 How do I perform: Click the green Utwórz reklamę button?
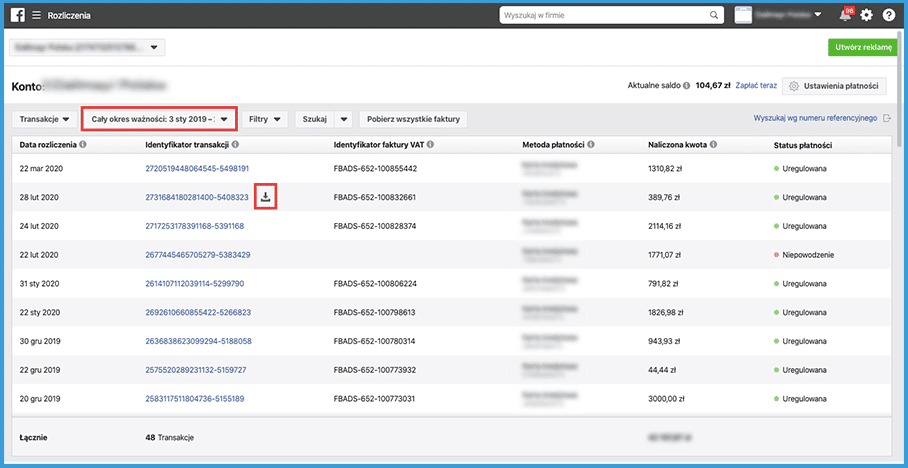(863, 47)
